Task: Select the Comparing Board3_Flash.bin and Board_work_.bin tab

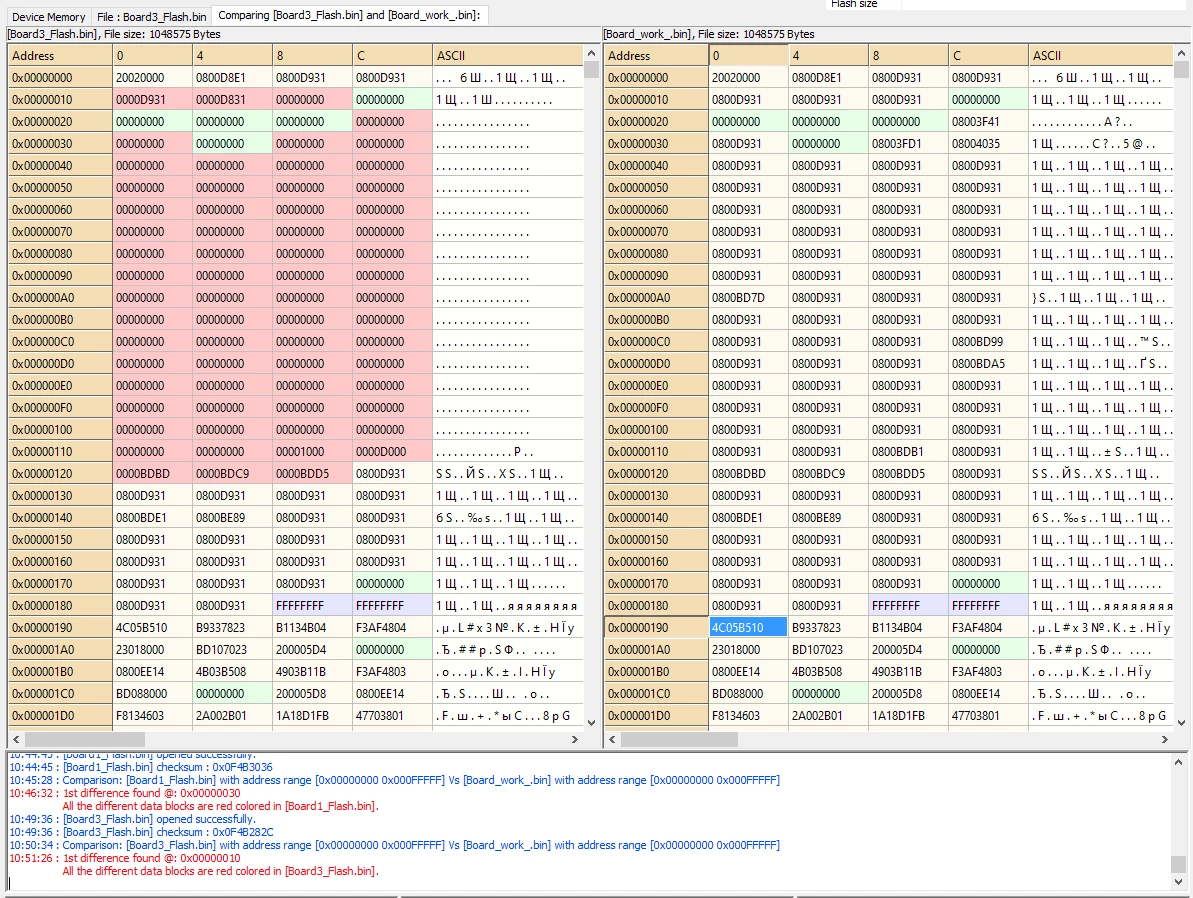Action: [x=349, y=15]
